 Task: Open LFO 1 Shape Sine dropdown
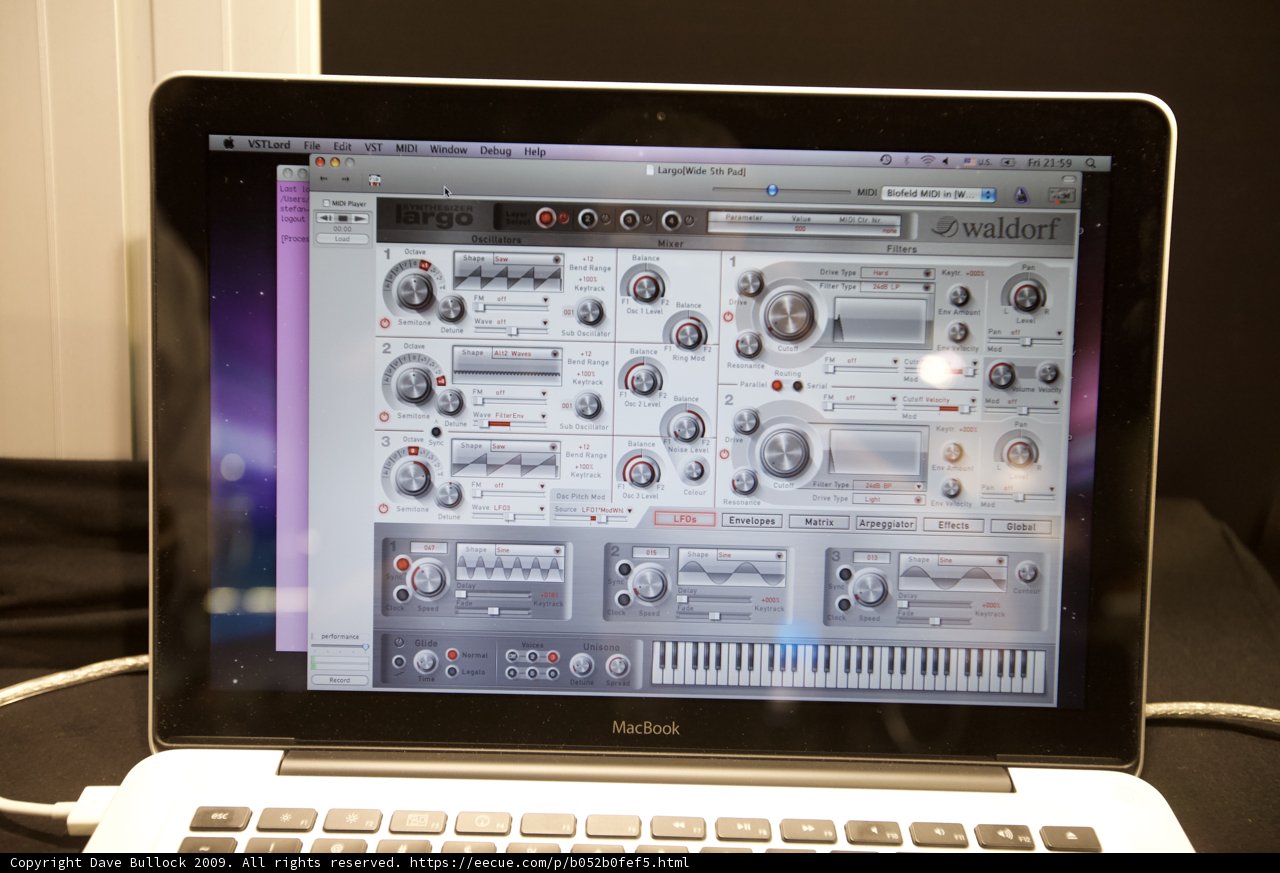point(528,549)
